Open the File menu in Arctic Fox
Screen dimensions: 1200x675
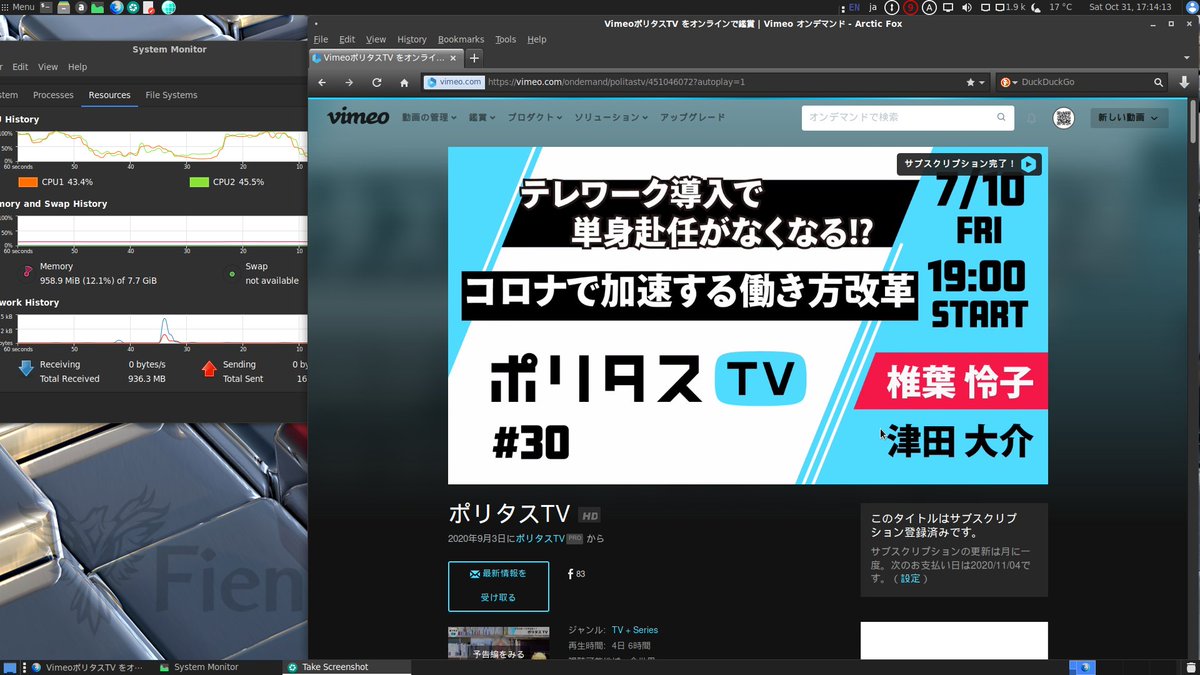coord(321,39)
